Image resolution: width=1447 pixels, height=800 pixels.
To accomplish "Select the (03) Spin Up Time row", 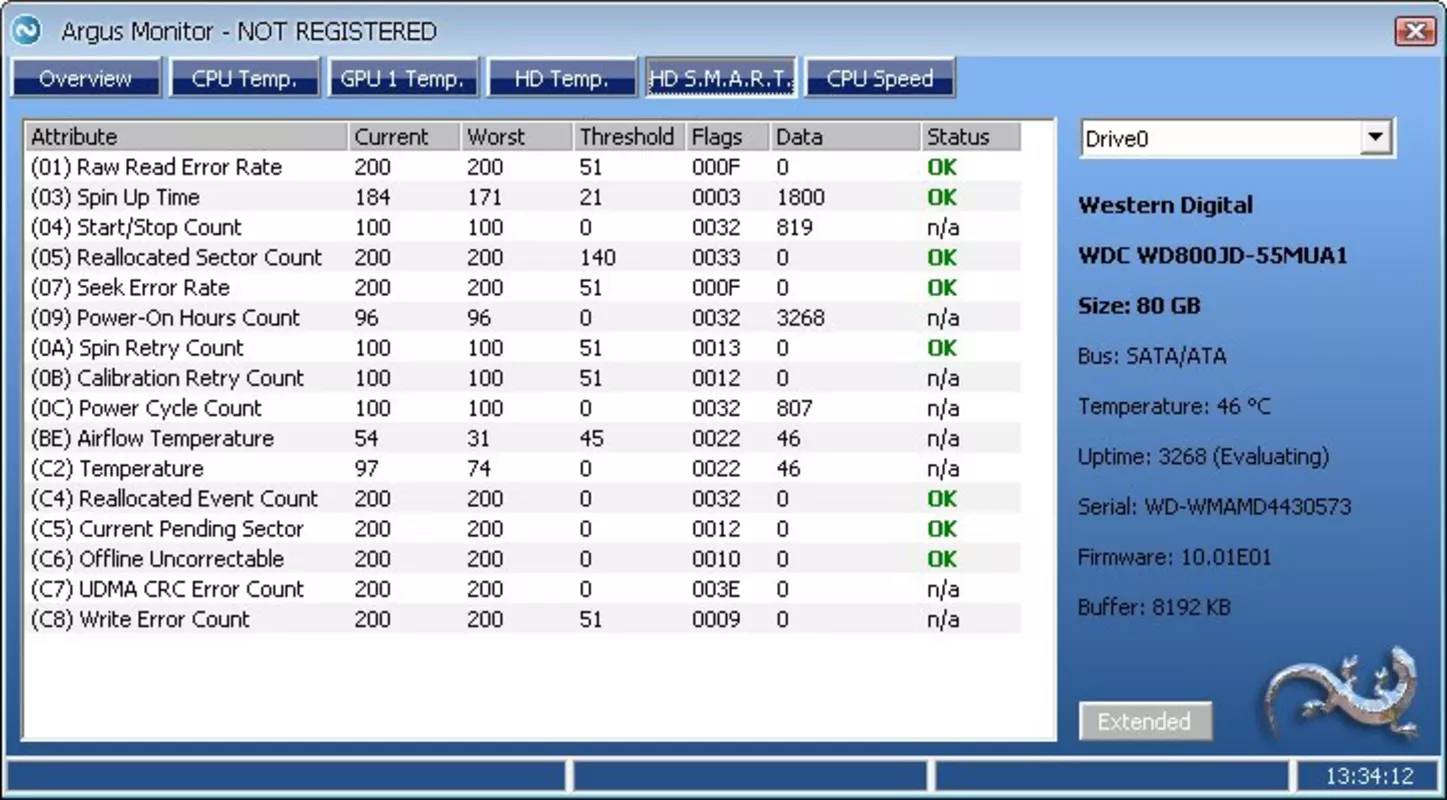I will [524, 197].
